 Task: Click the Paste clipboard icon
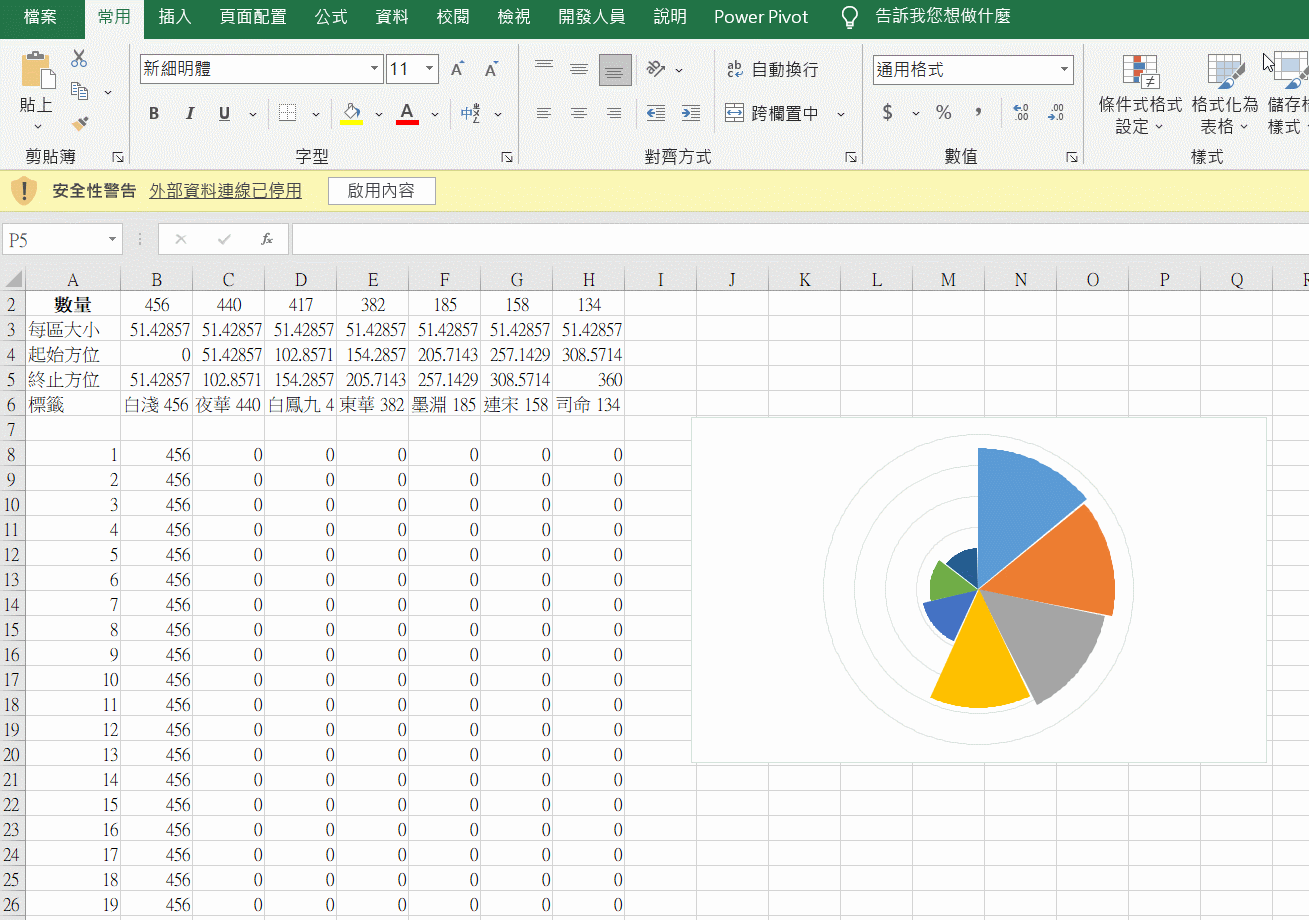point(37,70)
